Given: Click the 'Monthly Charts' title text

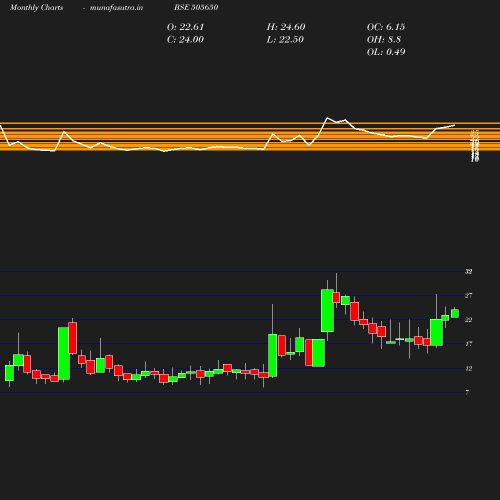Looking at the screenshot, I should pyautogui.click(x=36, y=8).
